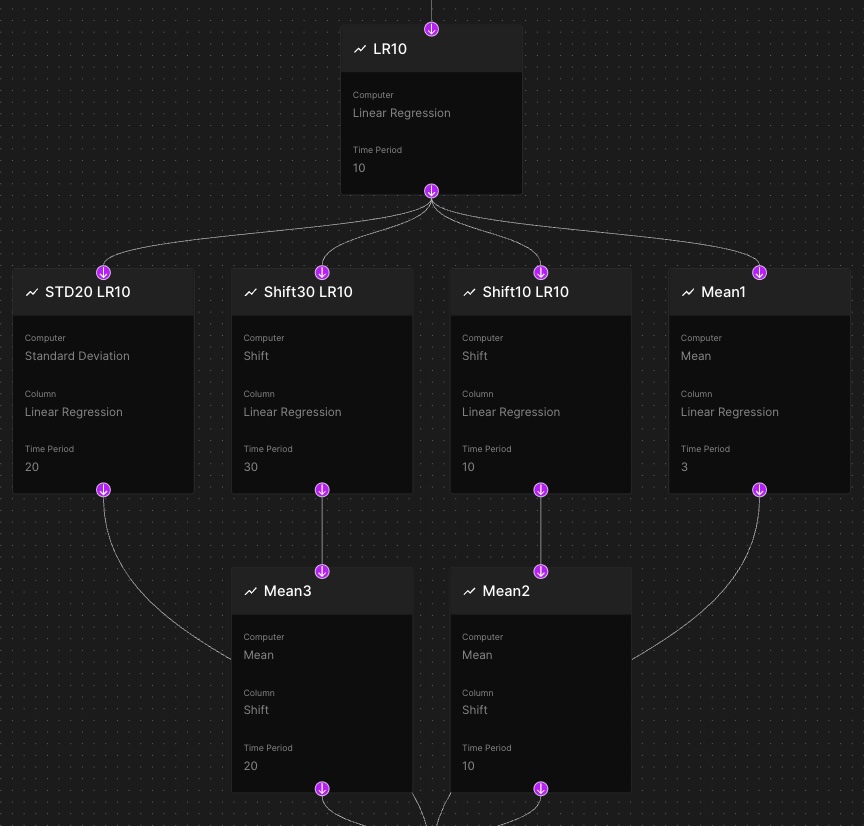
Task: Select the Shift10 LR10 node title
Action: pyautogui.click(x=526, y=292)
